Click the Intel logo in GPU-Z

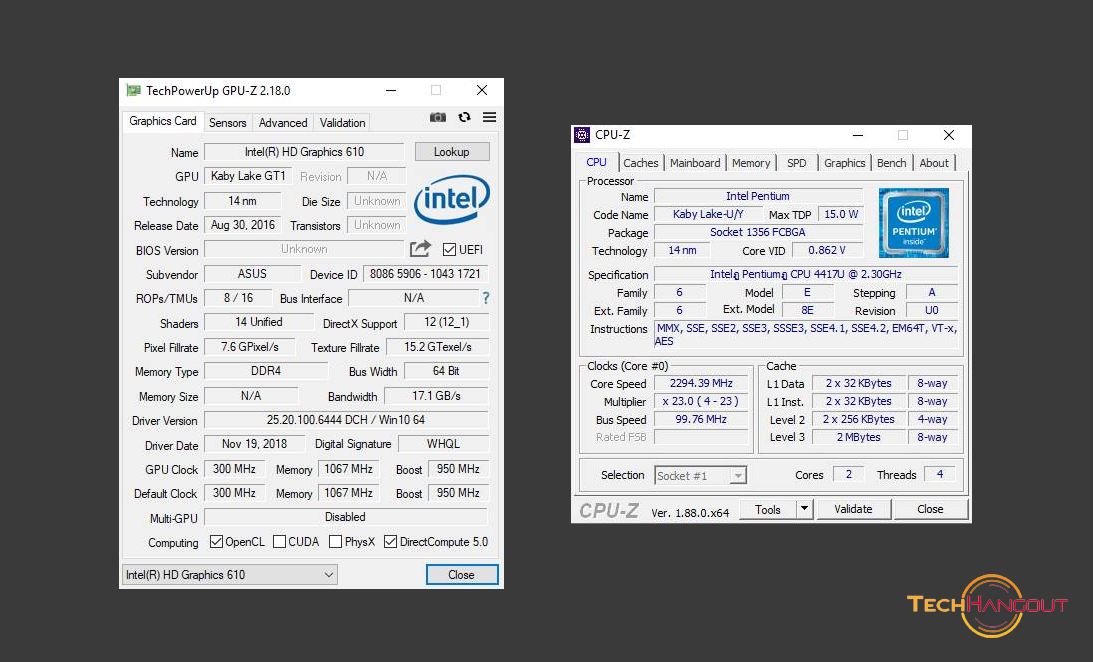(x=452, y=199)
